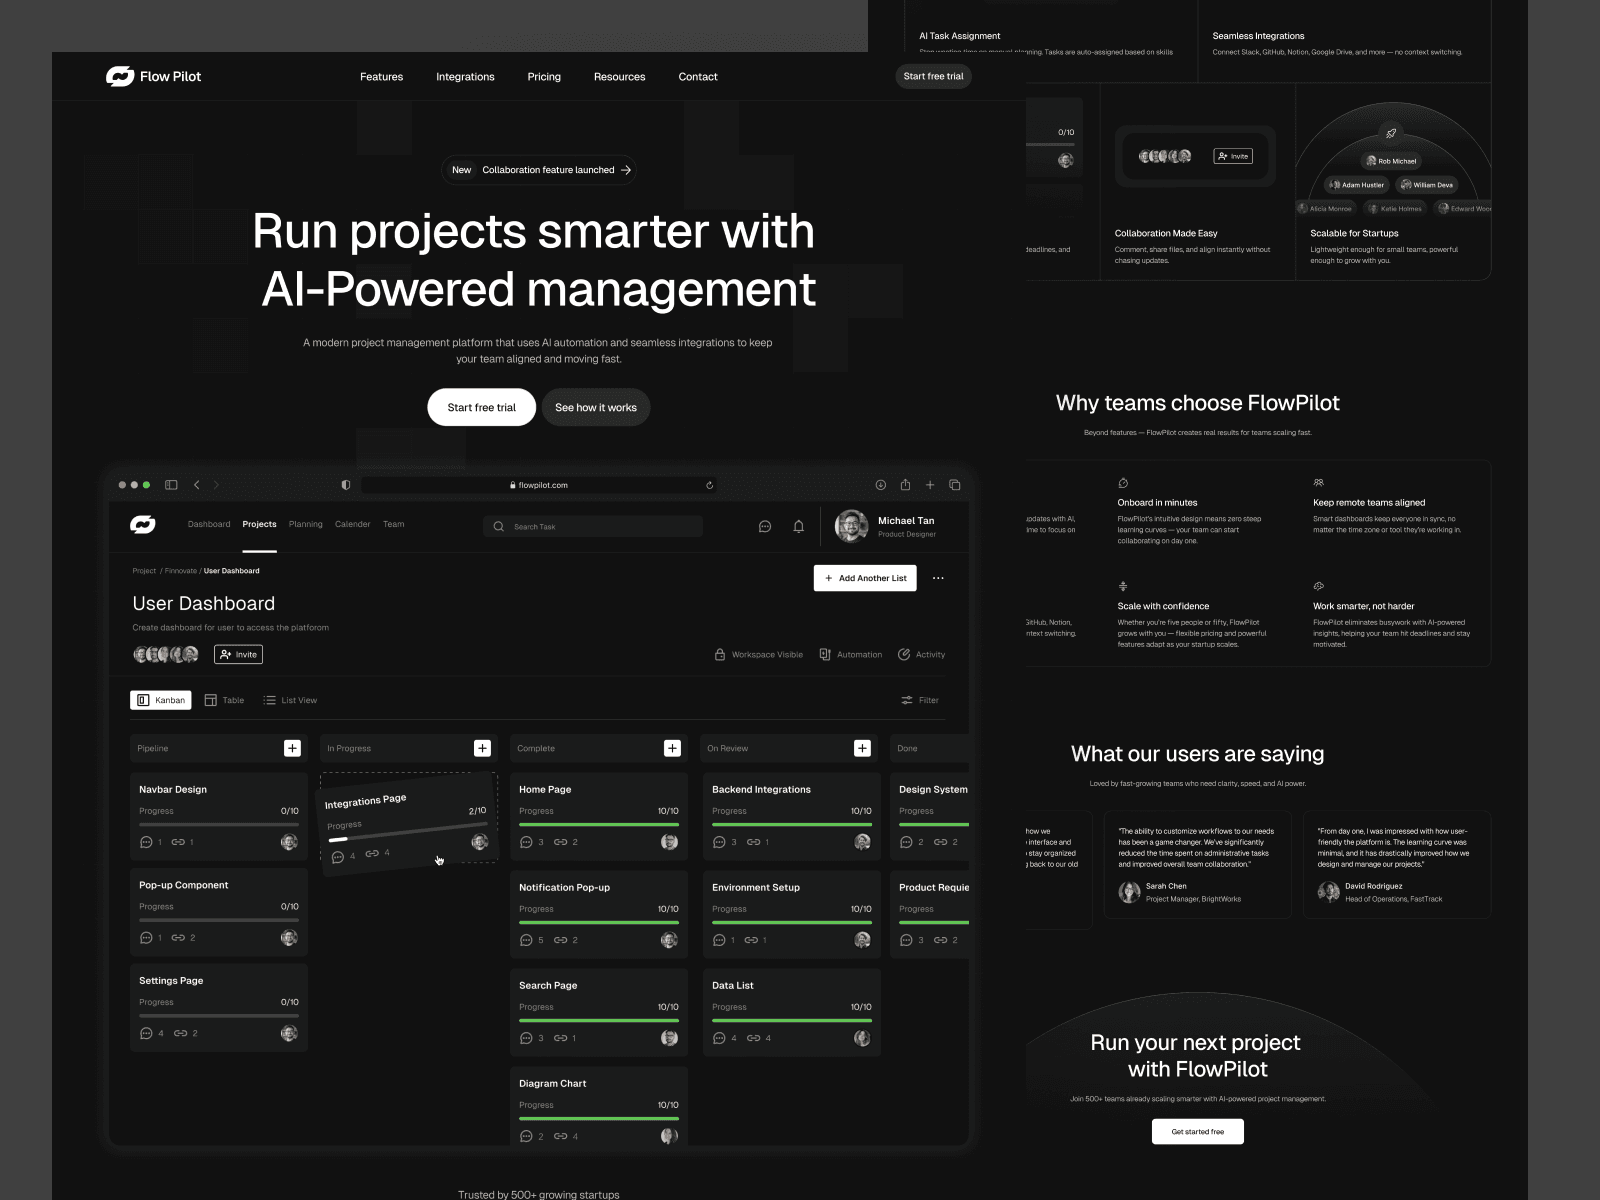
Task: Click the white Start free trial hero button
Action: coord(482,407)
